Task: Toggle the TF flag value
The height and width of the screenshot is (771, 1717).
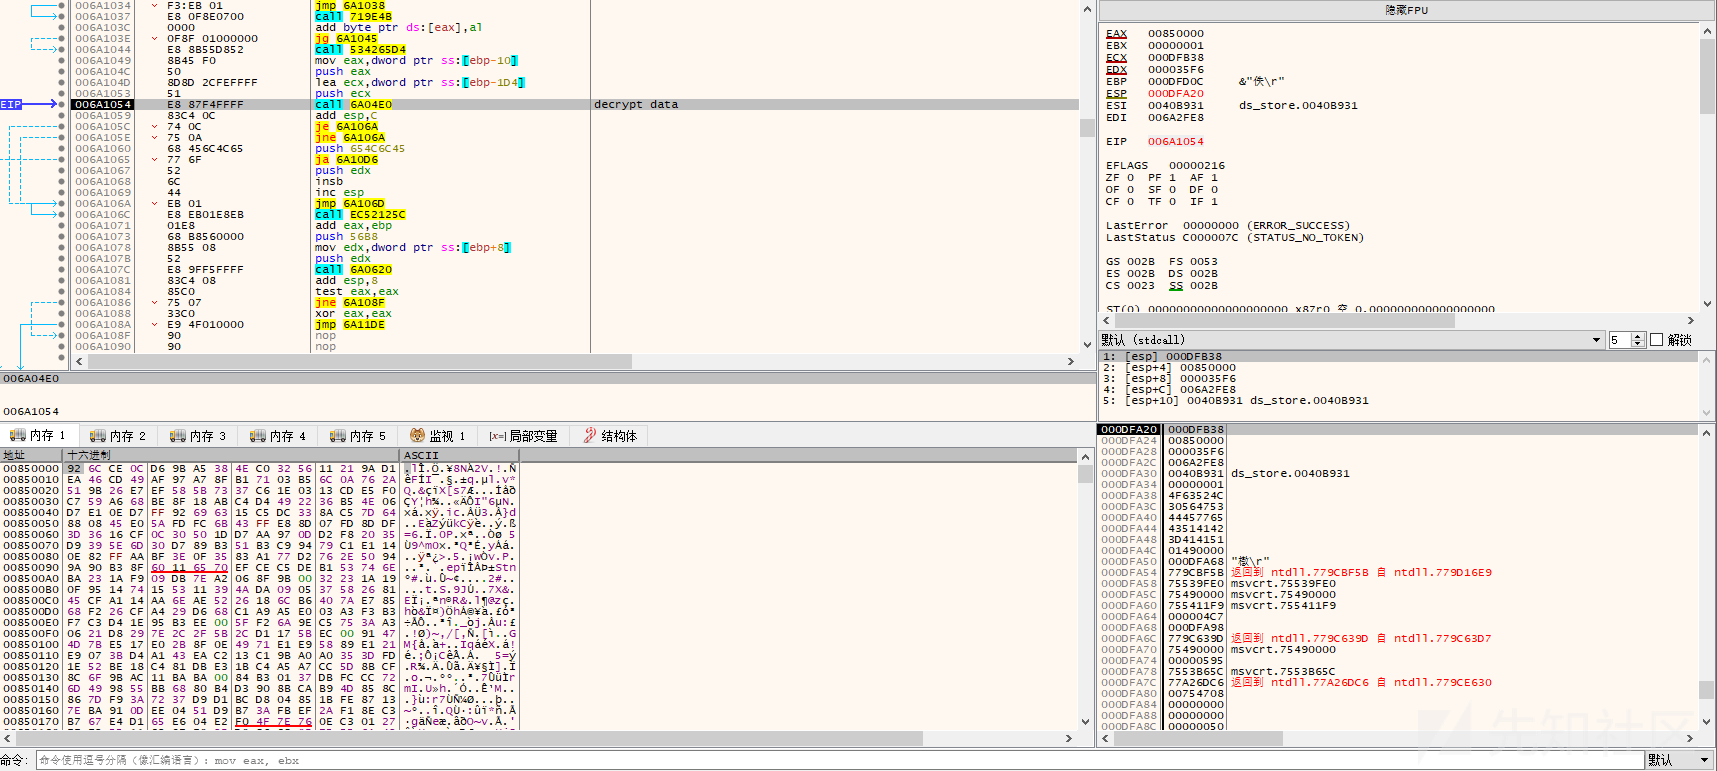Action: coord(1173,202)
